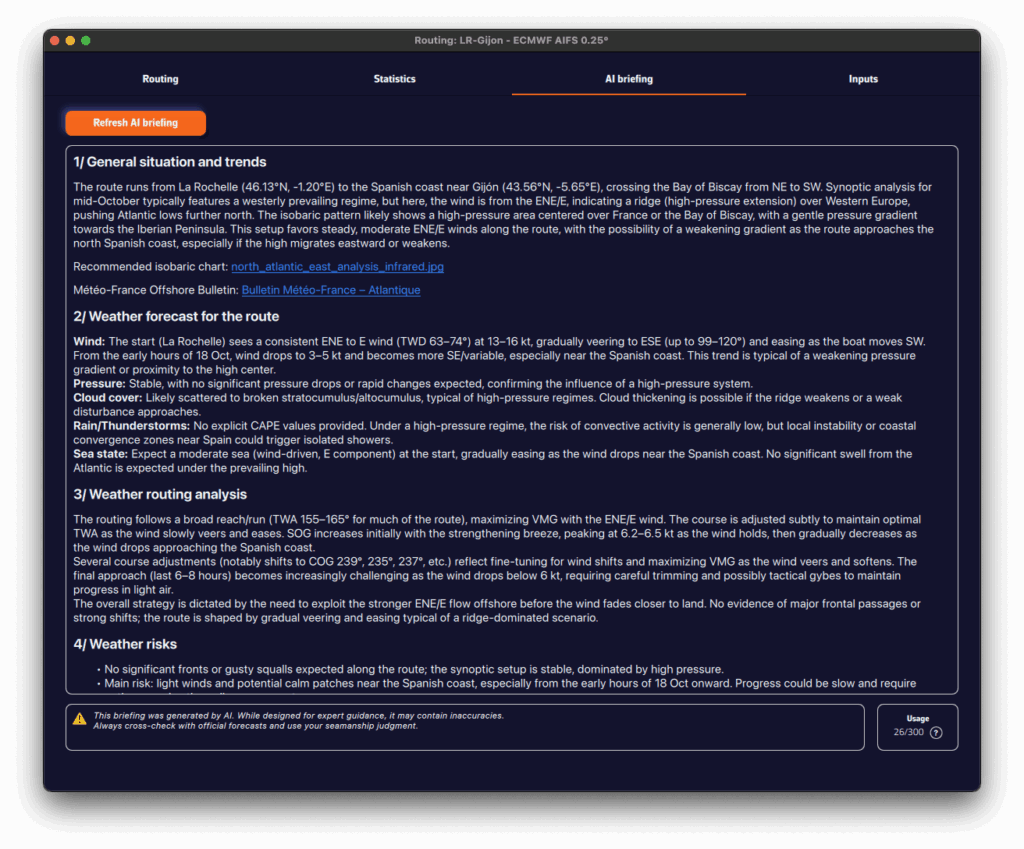Click the 26/300 usage counter
Screen dimensions: 1024x849
point(908,732)
